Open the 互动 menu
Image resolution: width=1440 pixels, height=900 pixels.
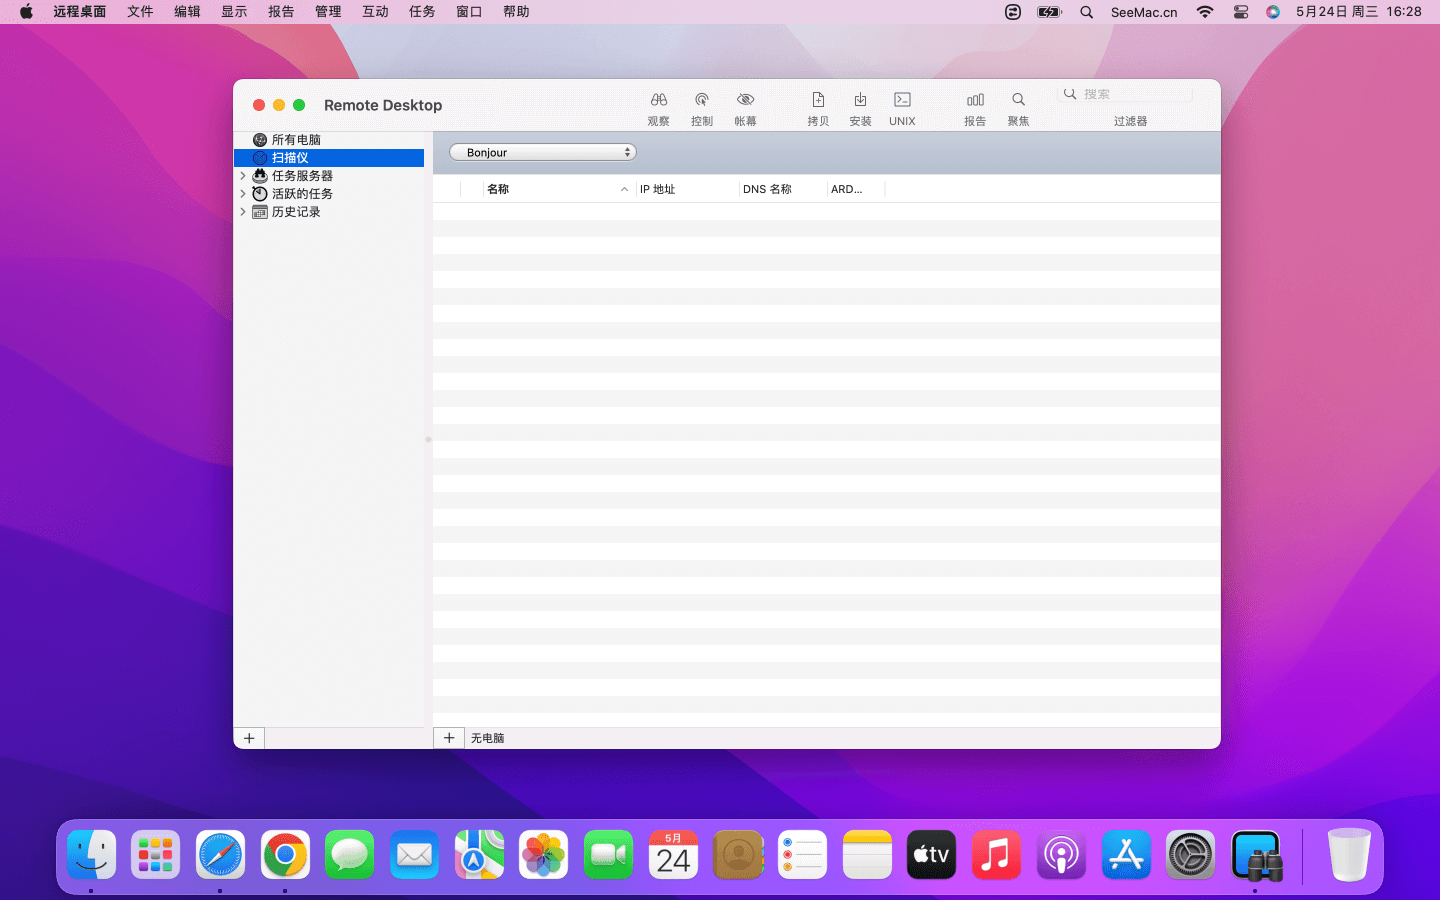click(375, 12)
